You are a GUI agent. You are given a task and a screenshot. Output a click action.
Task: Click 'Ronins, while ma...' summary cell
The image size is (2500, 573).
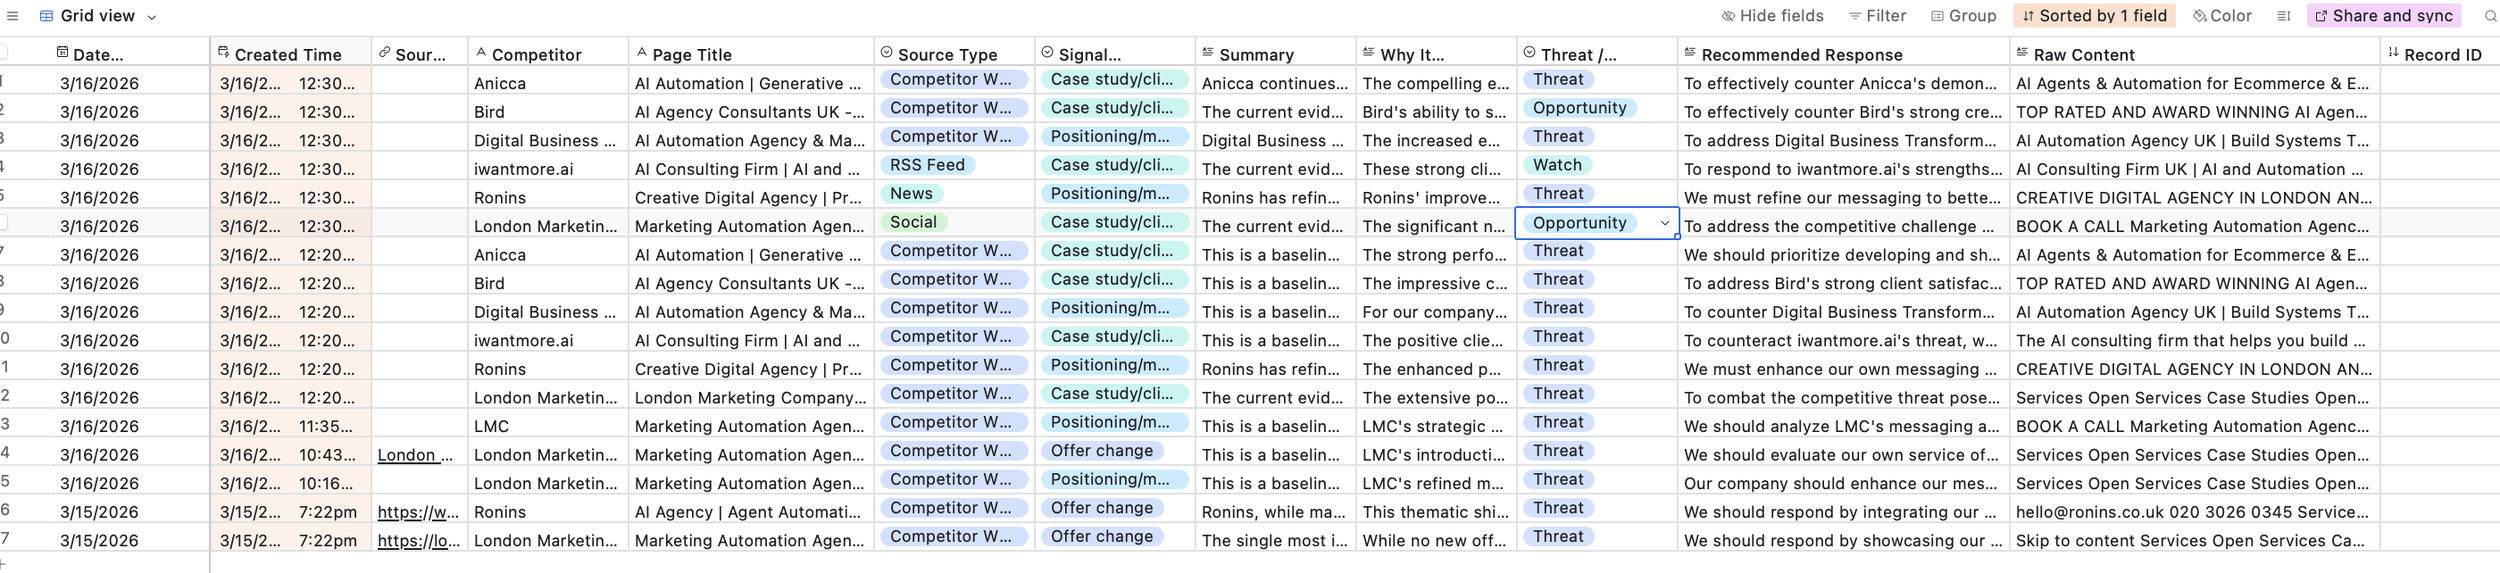pos(1275,512)
